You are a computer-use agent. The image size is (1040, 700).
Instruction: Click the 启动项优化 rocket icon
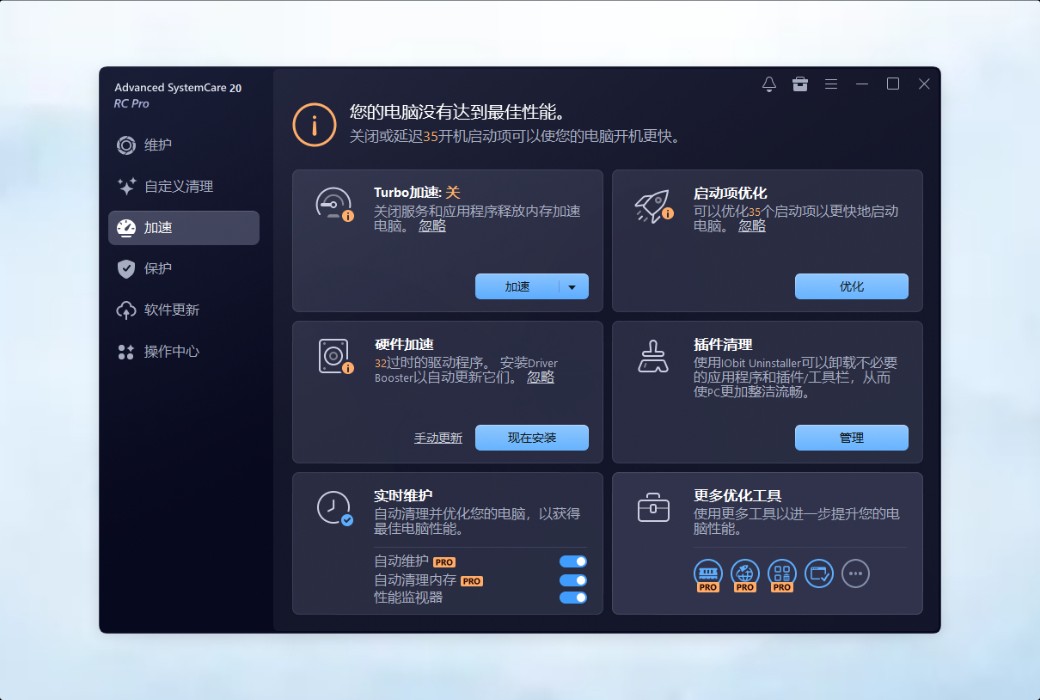click(x=654, y=206)
